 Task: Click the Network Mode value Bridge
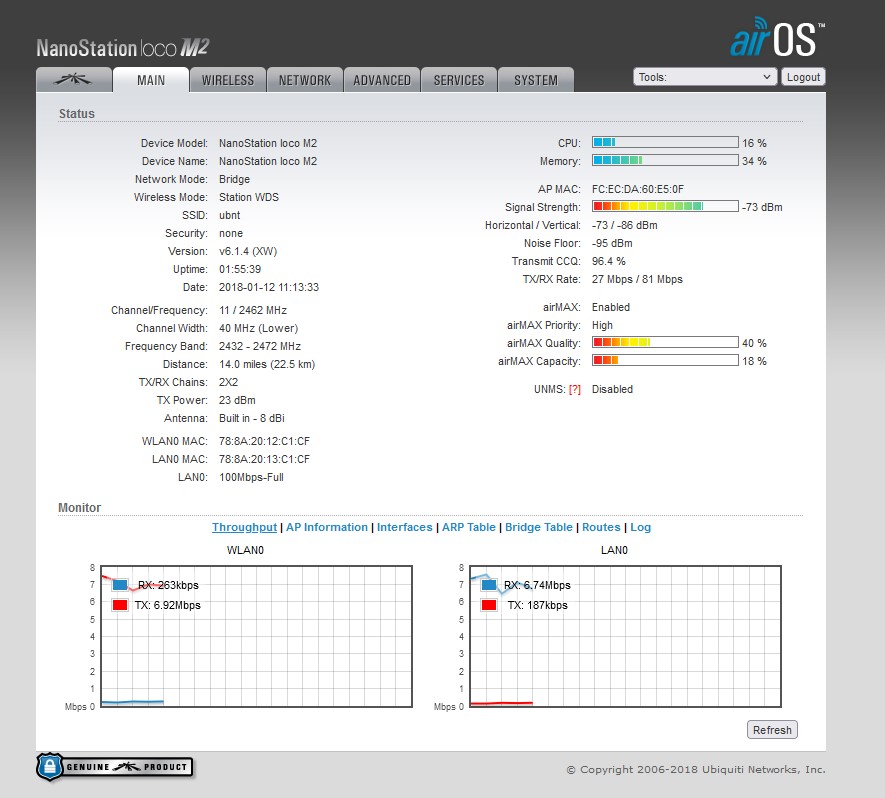tap(234, 179)
